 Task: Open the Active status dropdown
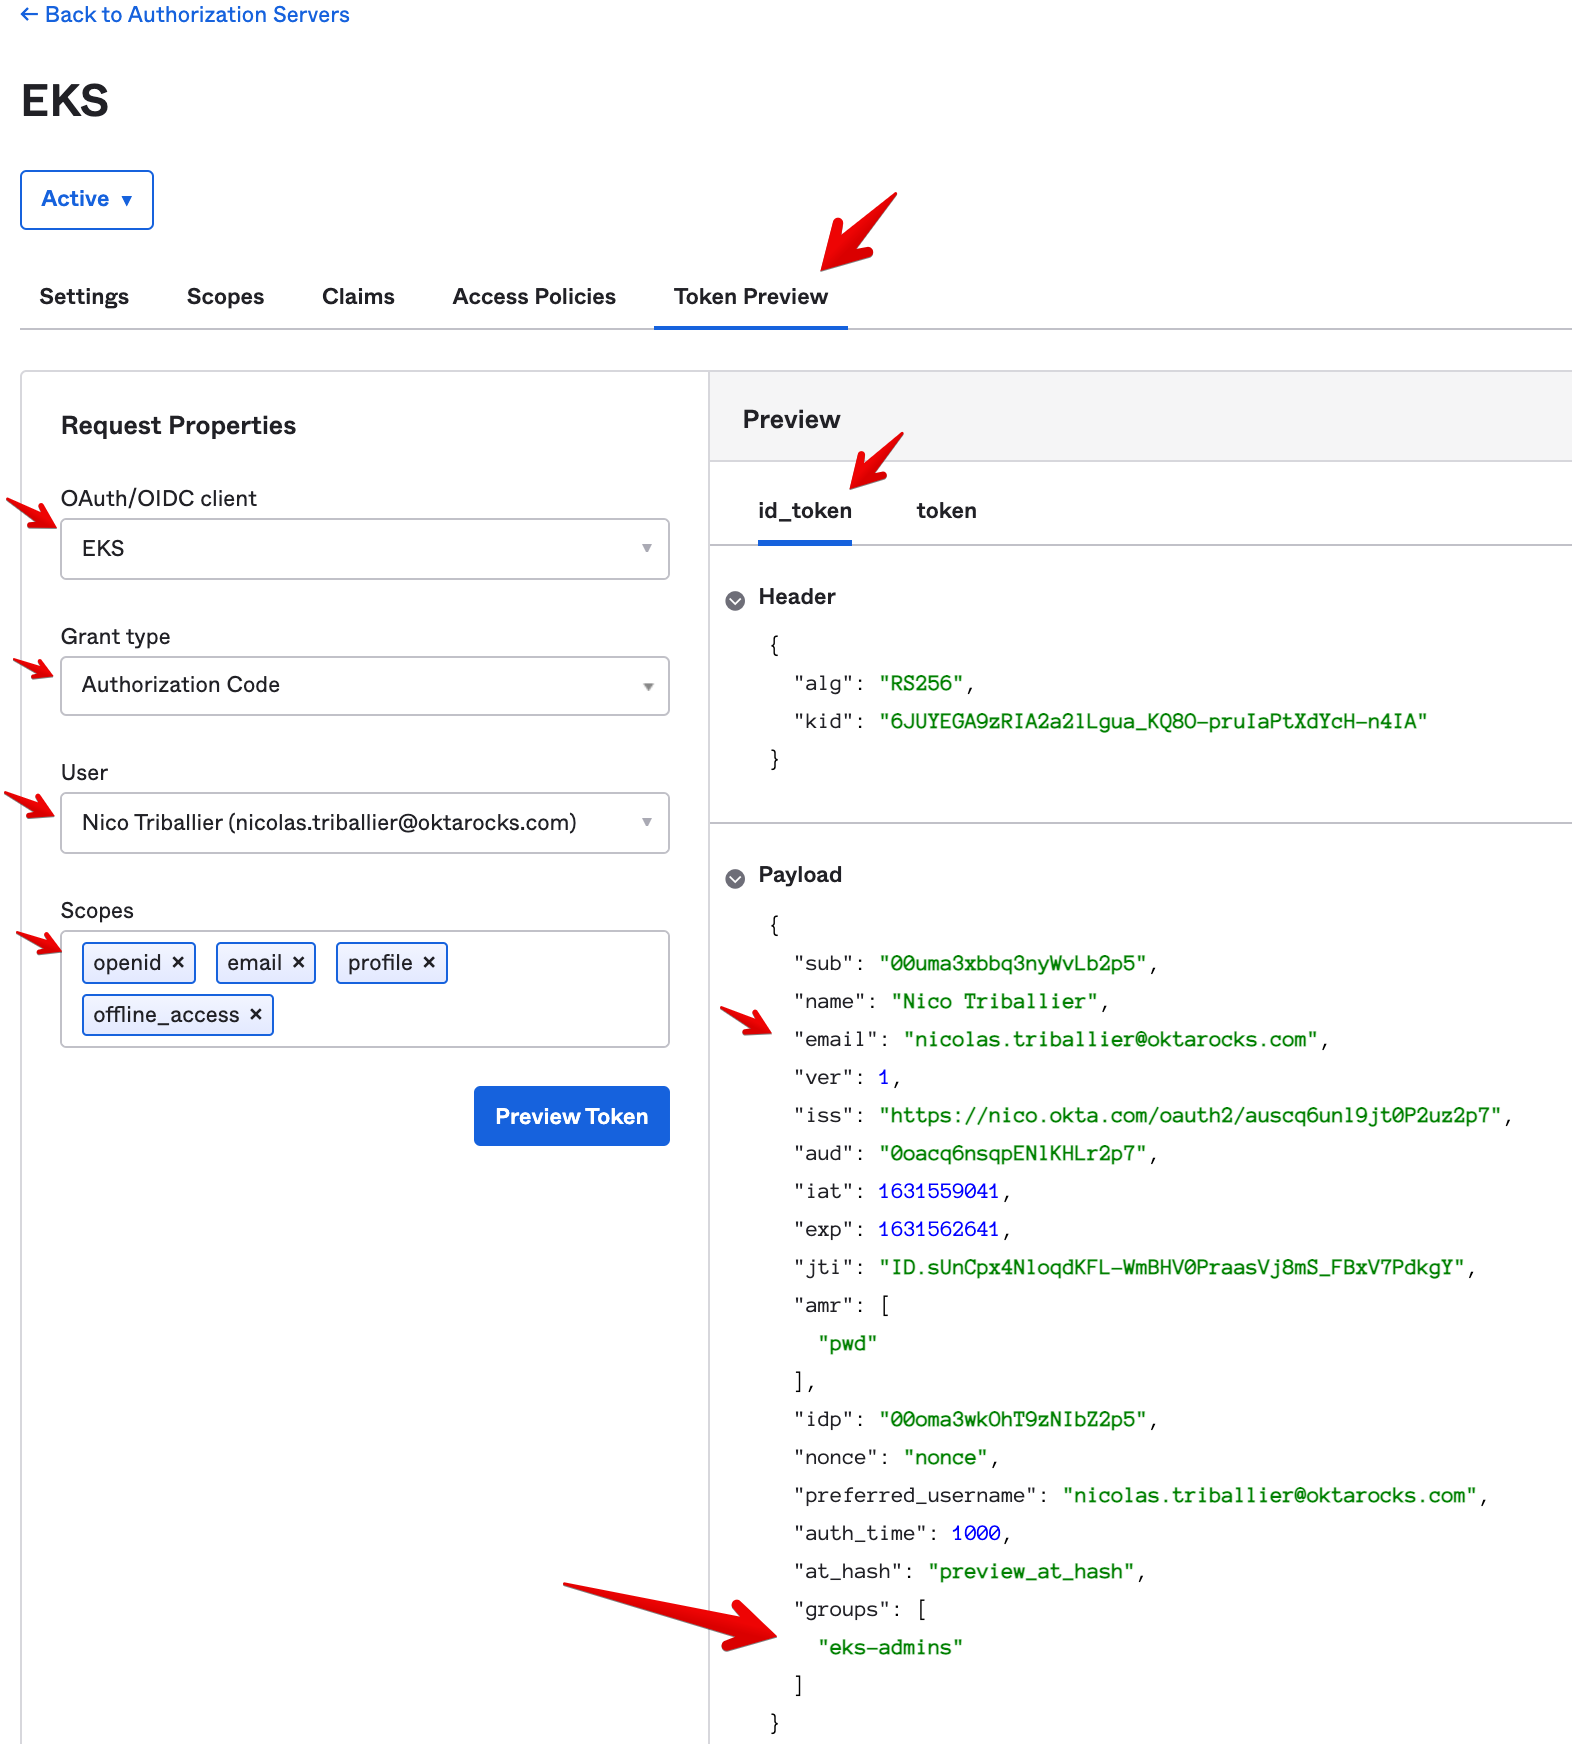(x=87, y=200)
